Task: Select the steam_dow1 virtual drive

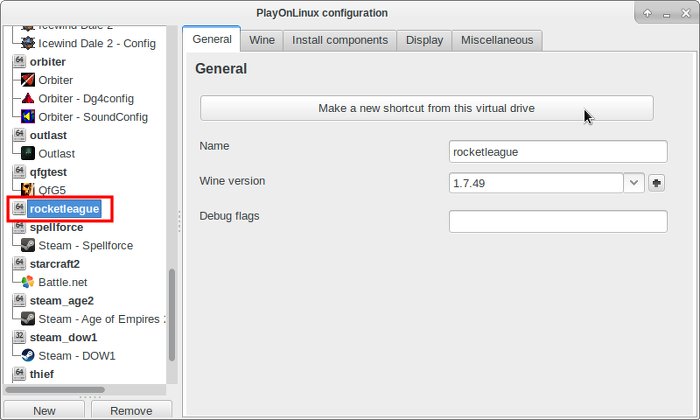Action: [63, 337]
